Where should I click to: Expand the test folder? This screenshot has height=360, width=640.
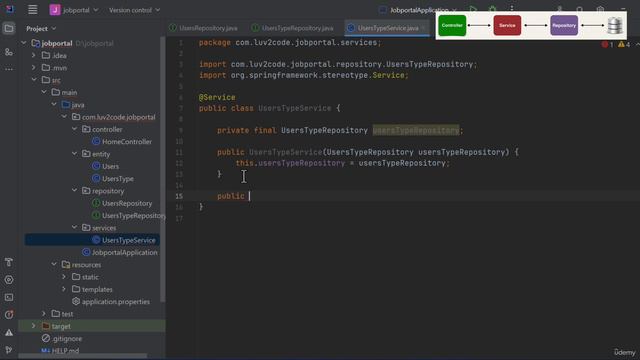(x=44, y=313)
